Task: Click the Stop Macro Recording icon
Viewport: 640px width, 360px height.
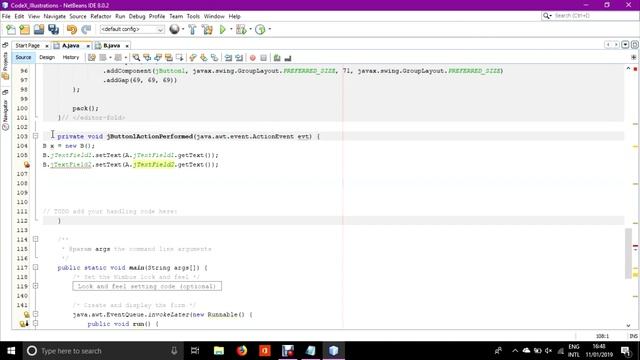Action: (x=264, y=58)
